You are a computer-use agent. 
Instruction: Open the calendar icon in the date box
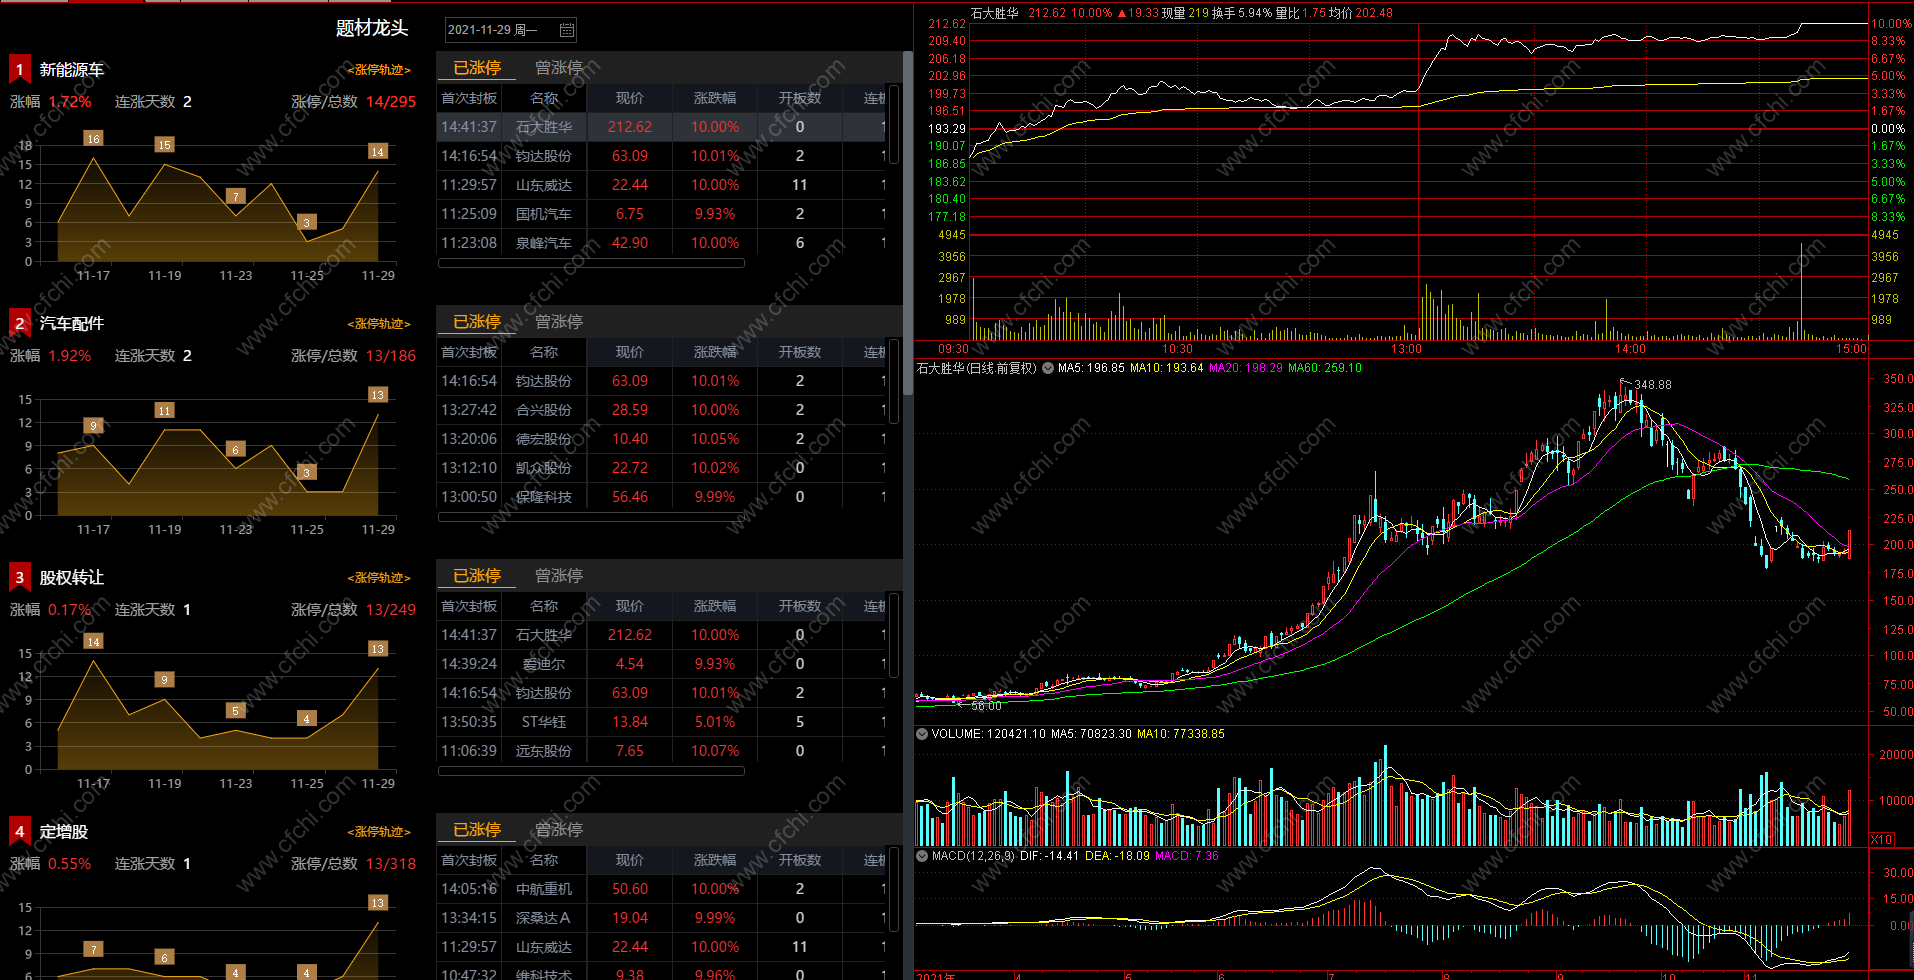567,30
